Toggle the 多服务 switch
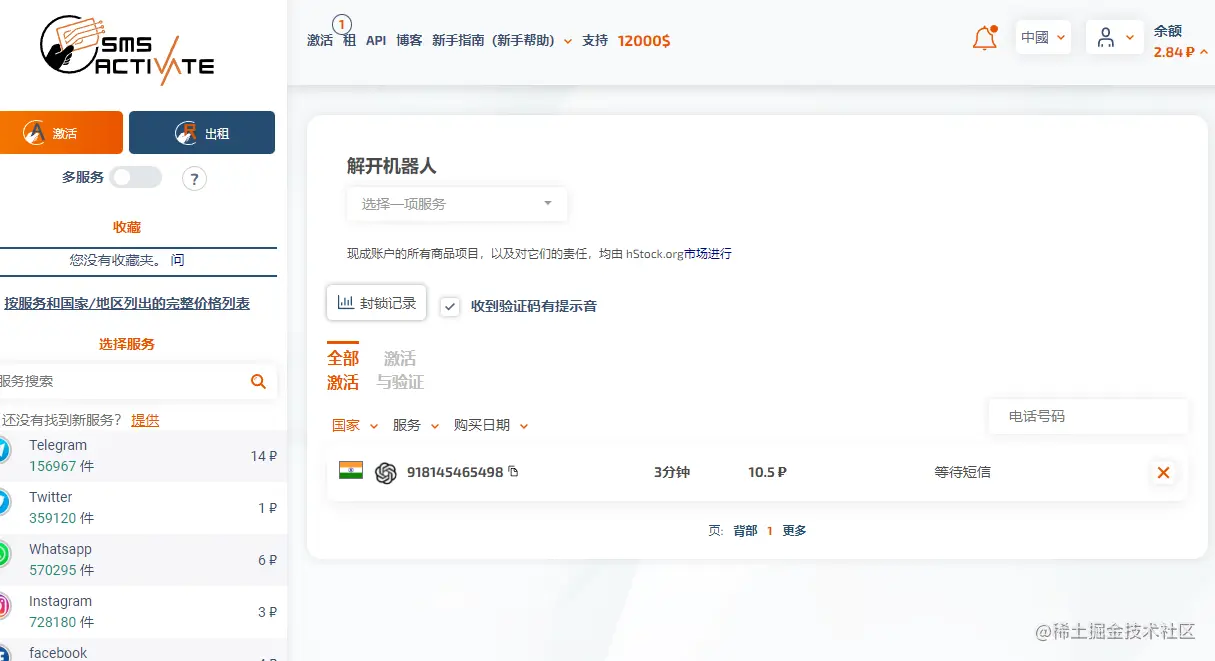Screen dimensions: 1215x661 pyautogui.click(x=135, y=177)
